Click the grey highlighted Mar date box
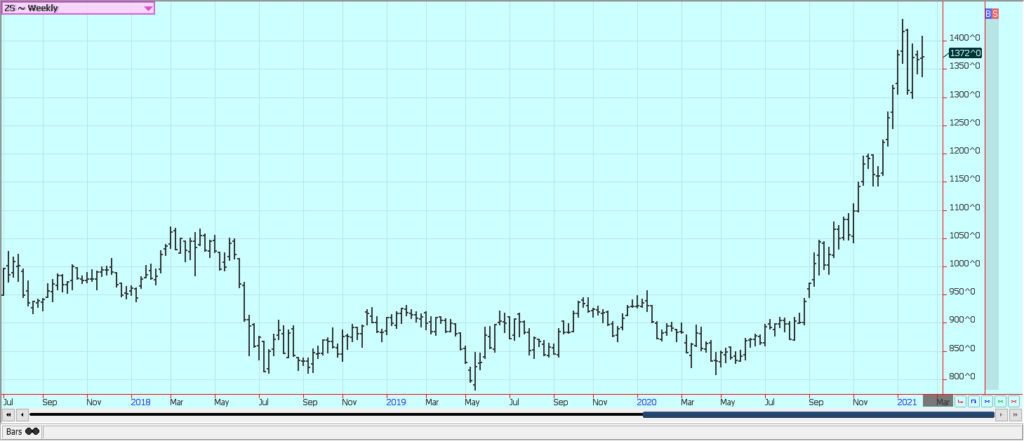This screenshot has height=441, width=1024. tap(938, 401)
